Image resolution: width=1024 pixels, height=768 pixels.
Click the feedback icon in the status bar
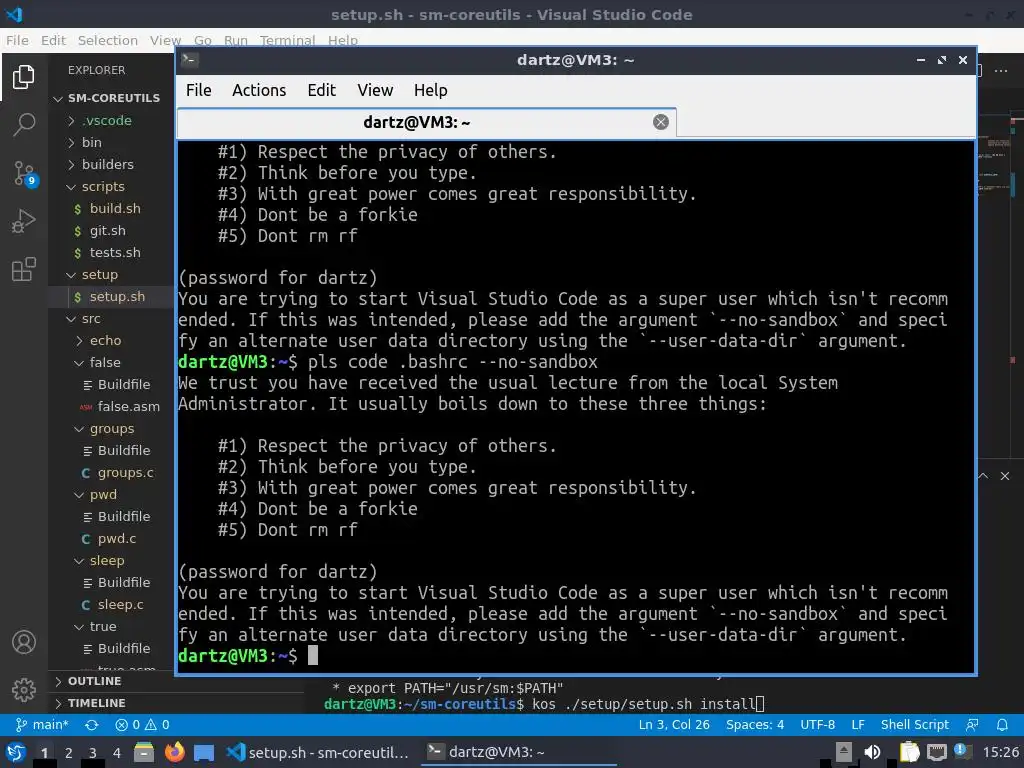point(972,724)
